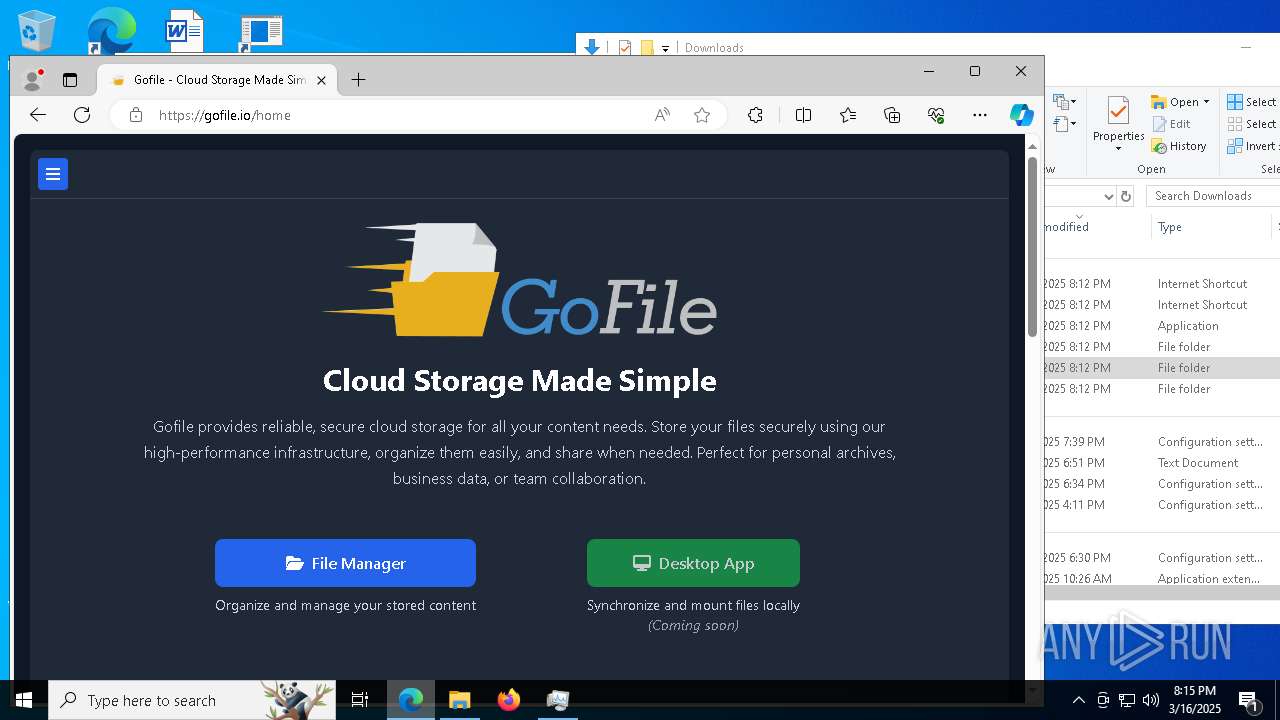Click the taskbar search box
Image resolution: width=1280 pixels, height=720 pixels.
[192, 700]
